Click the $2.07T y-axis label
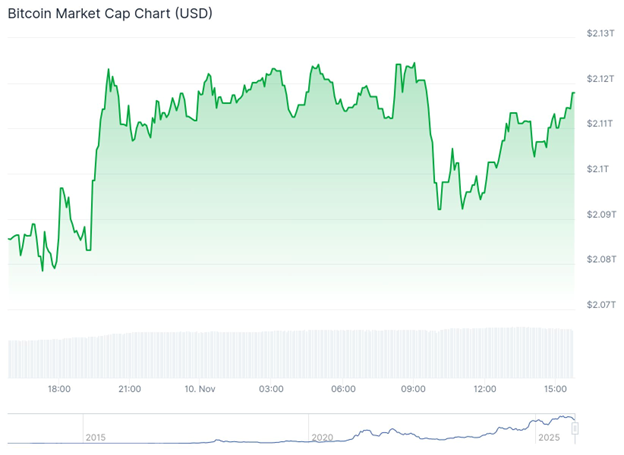Screen dimensions: 624x455 coord(602,304)
